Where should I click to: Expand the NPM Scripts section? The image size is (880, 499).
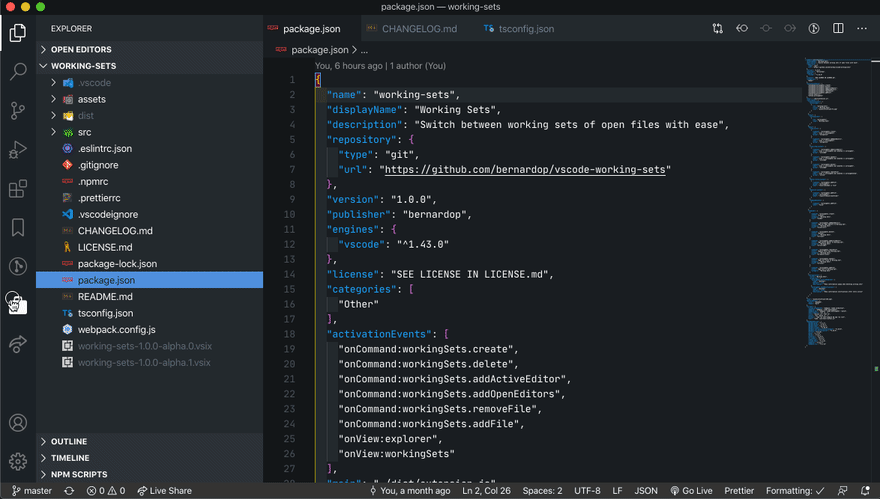(x=149, y=474)
